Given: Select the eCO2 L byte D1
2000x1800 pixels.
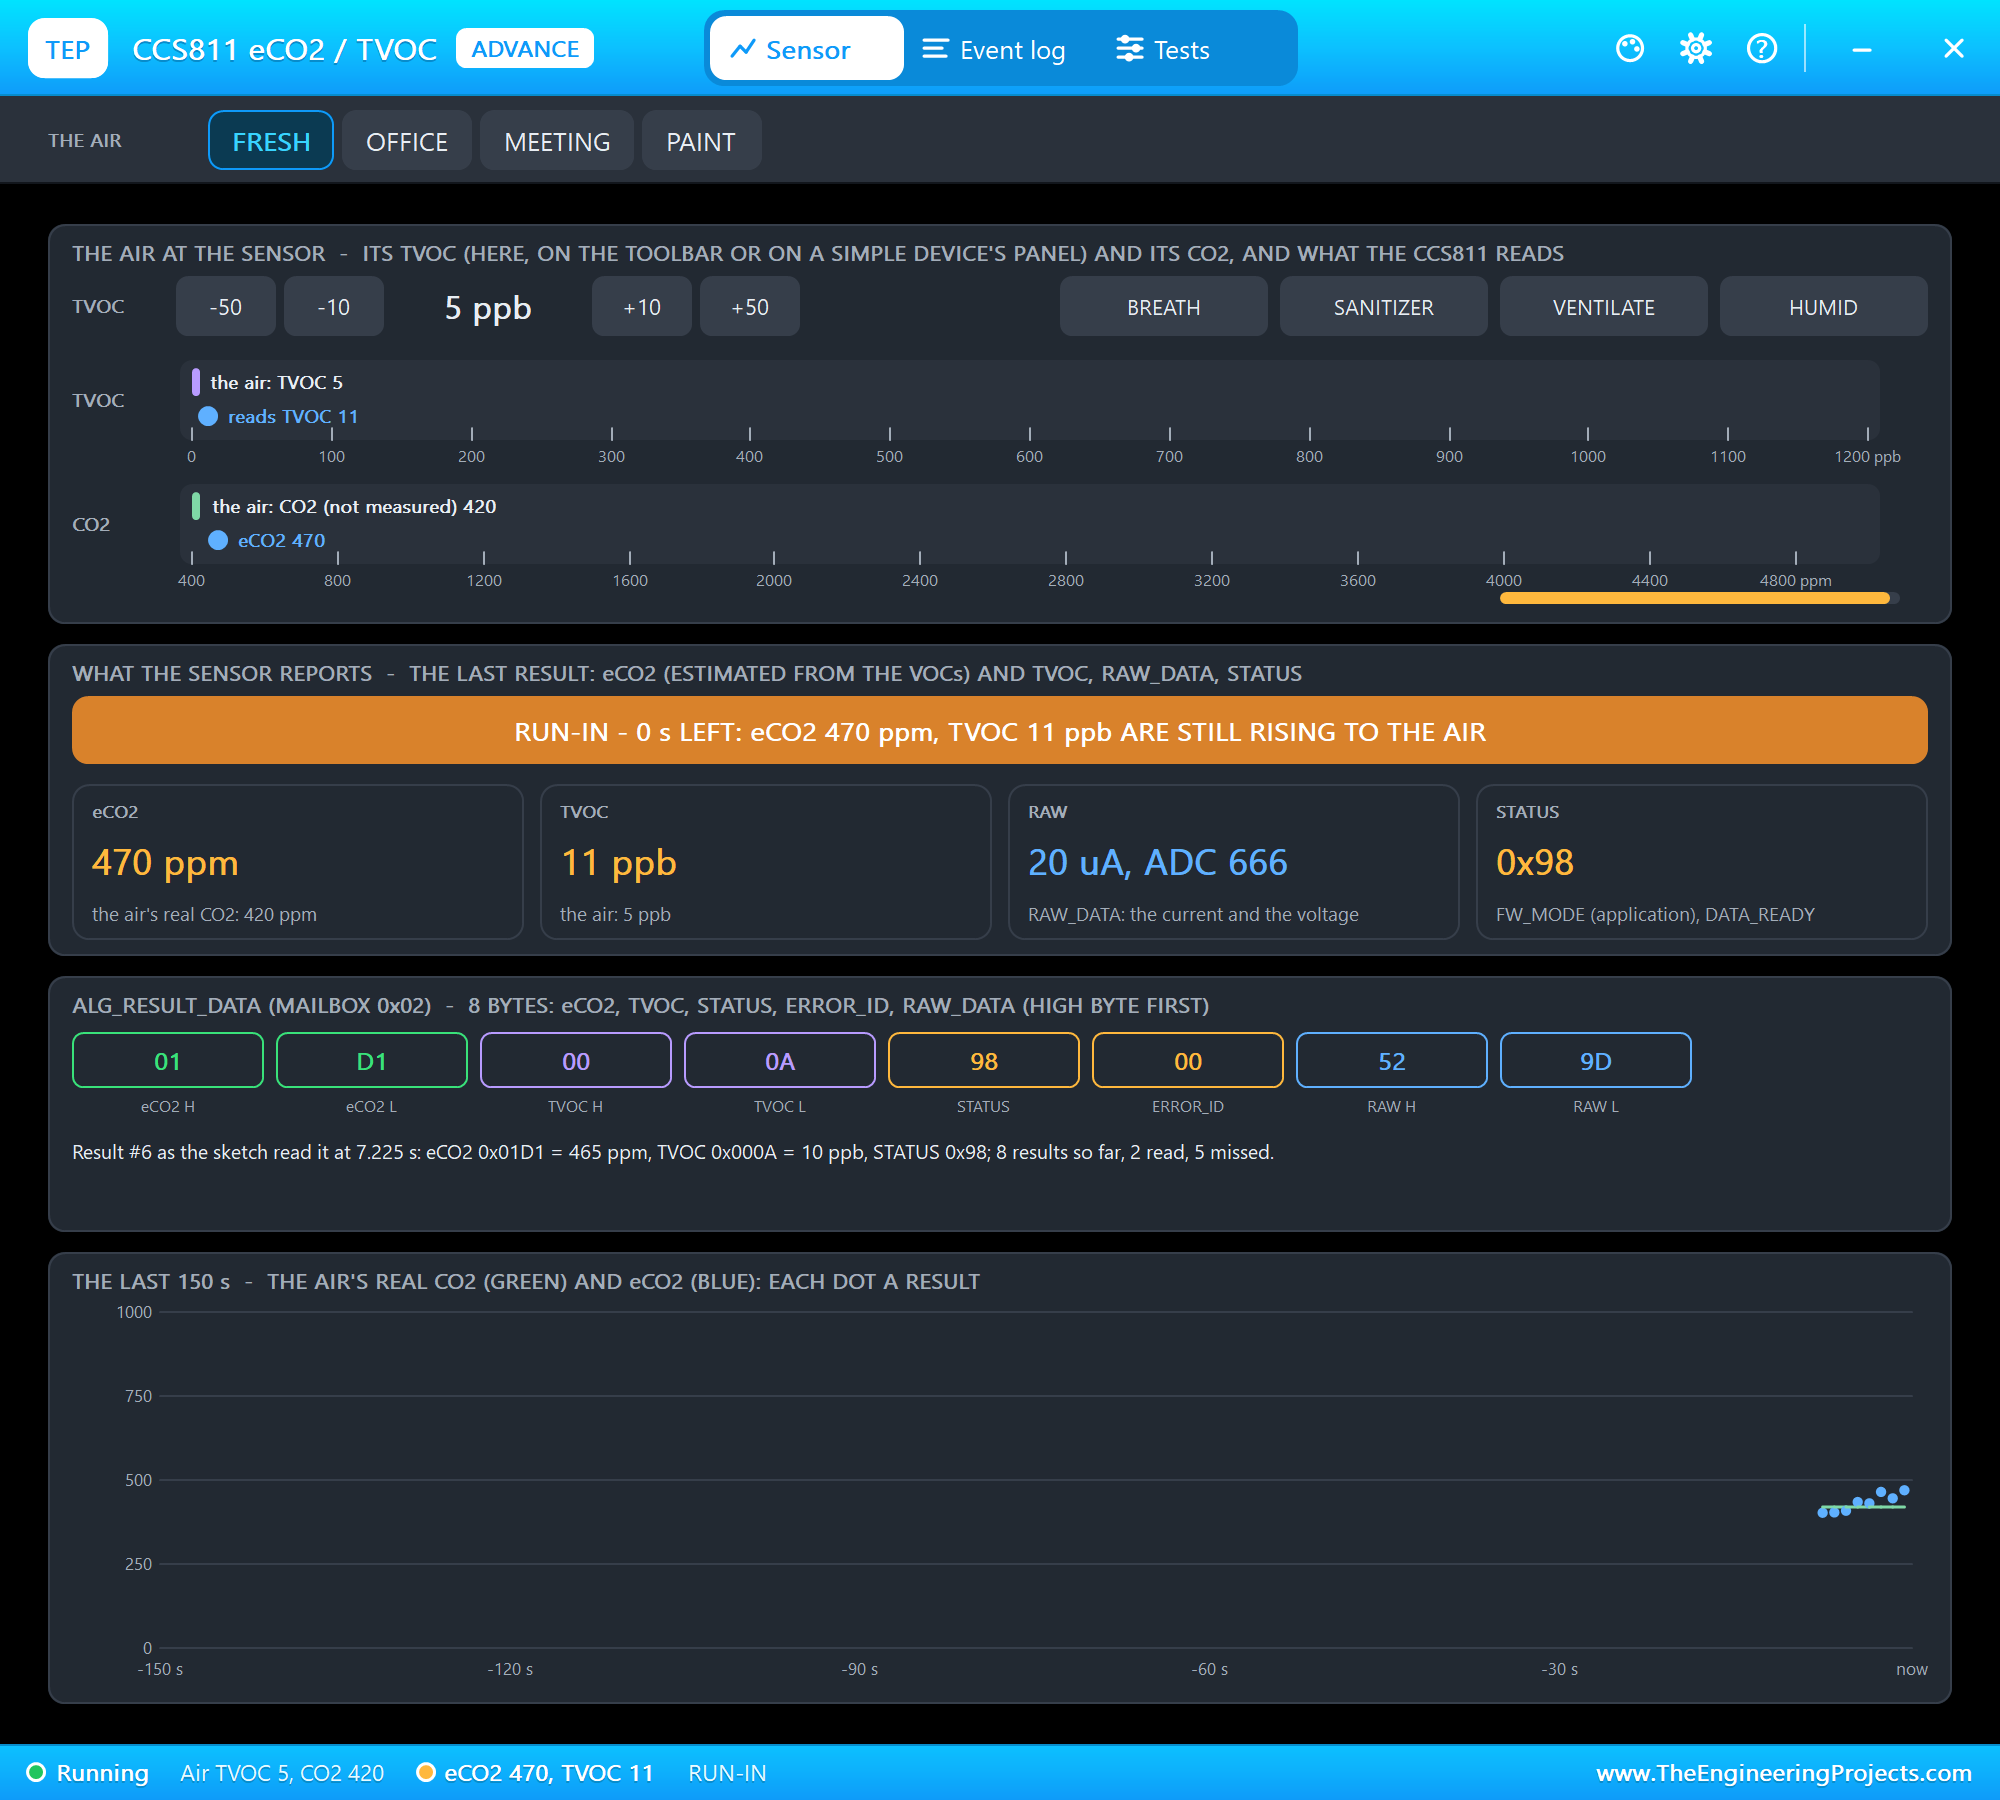Looking at the screenshot, I should [x=372, y=1060].
